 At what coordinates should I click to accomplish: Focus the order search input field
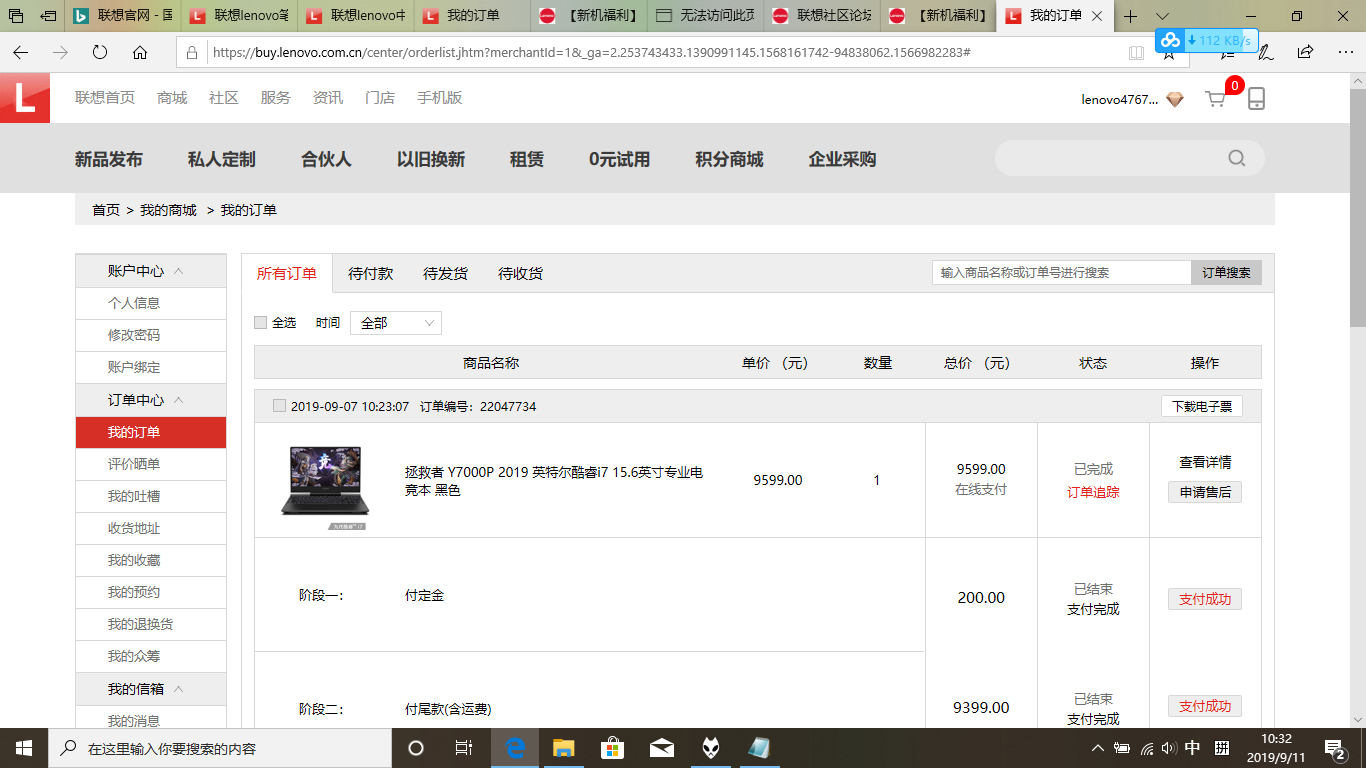[x=1062, y=273]
